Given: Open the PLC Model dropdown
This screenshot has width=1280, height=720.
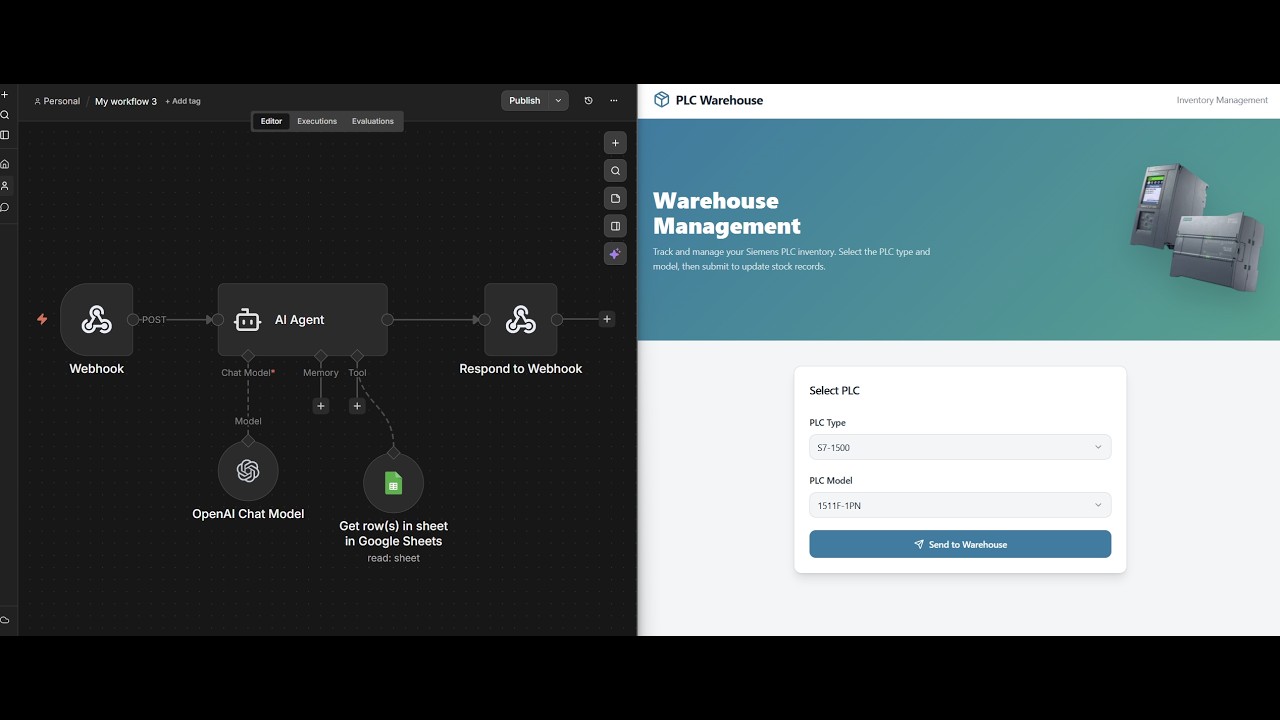Looking at the screenshot, I should coord(960,505).
